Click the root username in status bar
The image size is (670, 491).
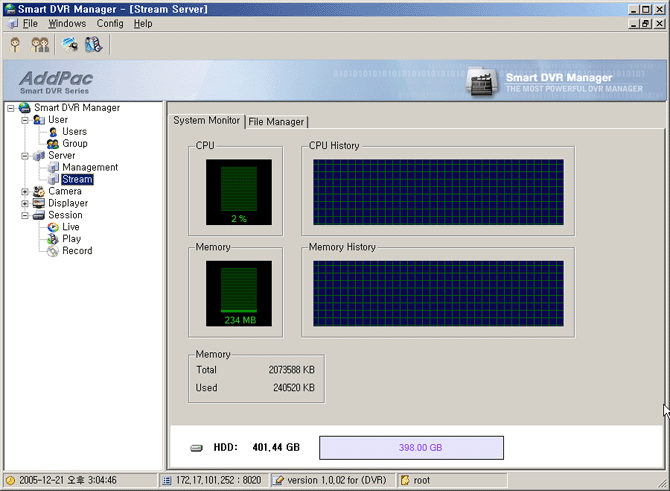422,480
